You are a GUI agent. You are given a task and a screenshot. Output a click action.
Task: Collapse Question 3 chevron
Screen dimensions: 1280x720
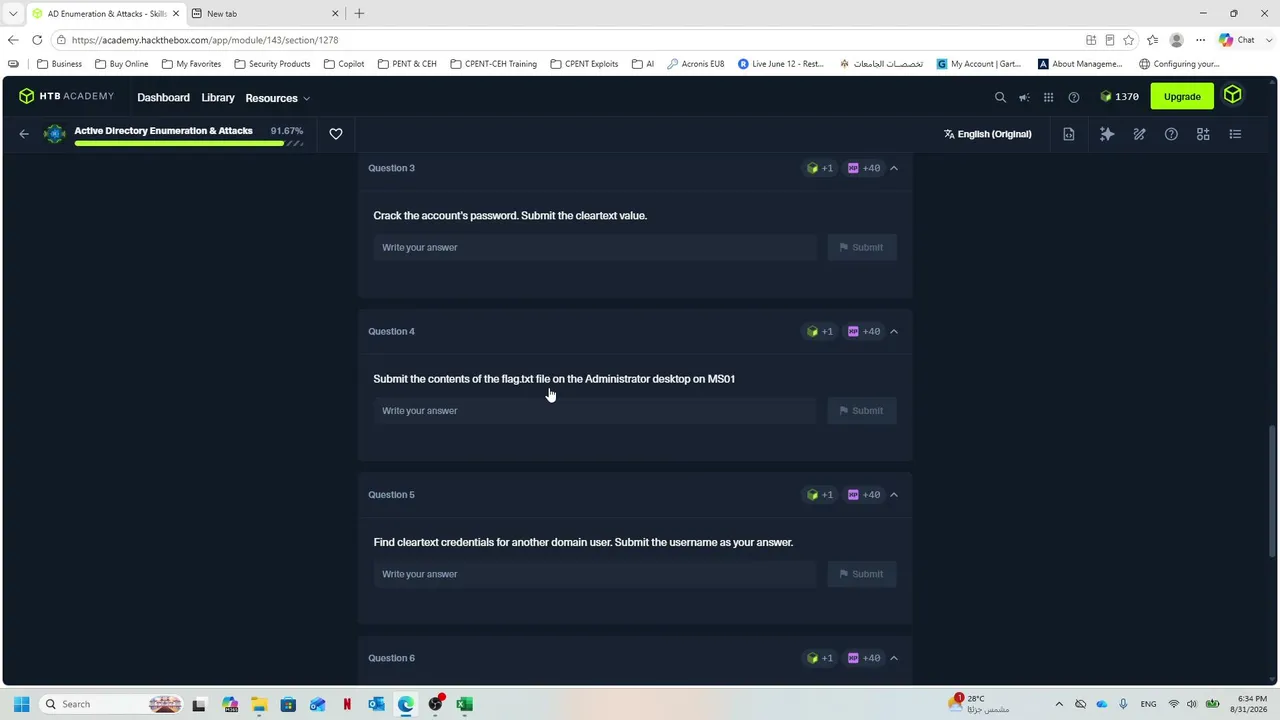pyautogui.click(x=894, y=168)
